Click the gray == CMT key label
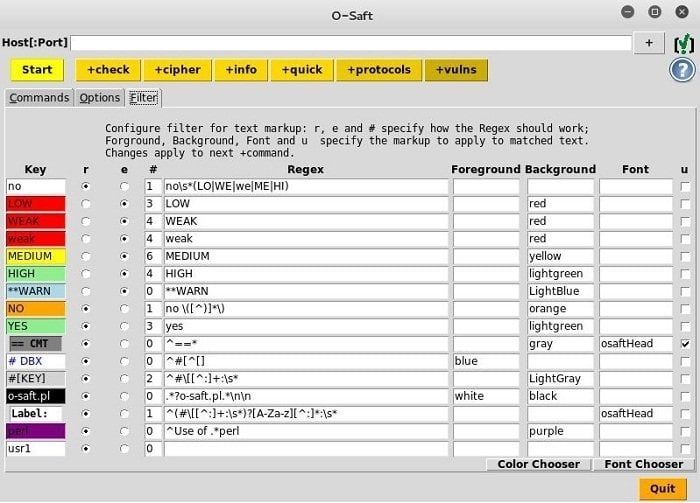The width and height of the screenshot is (700, 503). (36, 344)
